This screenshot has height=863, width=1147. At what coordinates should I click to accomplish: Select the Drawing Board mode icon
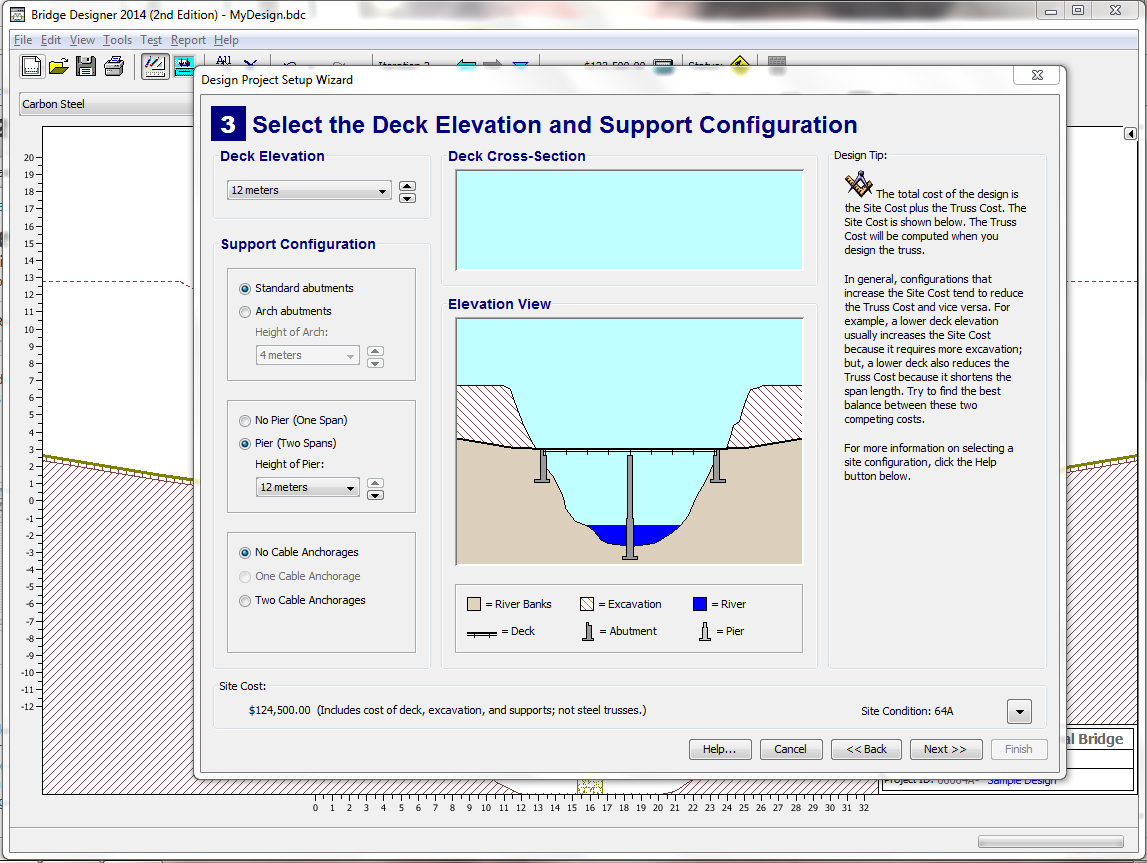coord(155,67)
